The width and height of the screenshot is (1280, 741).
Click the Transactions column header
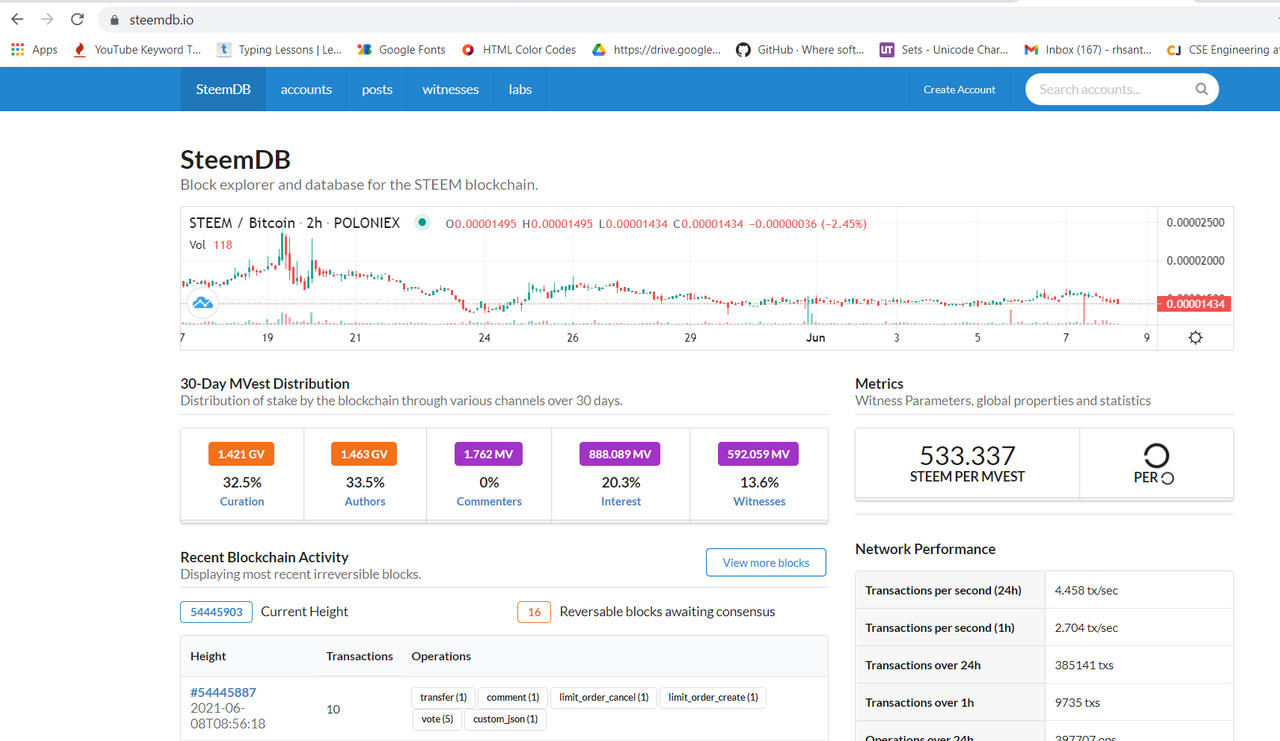(359, 656)
